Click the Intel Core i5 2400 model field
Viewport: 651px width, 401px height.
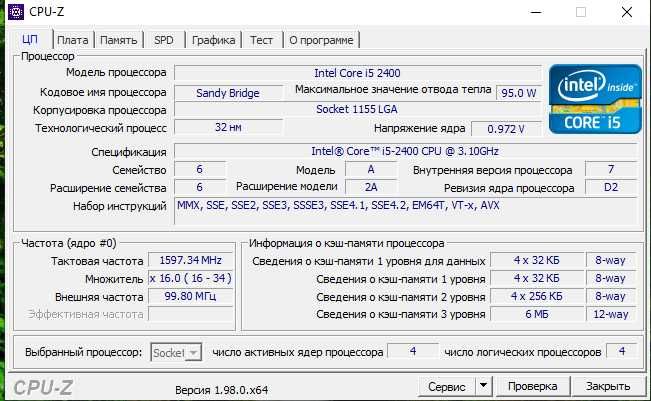click(358, 73)
